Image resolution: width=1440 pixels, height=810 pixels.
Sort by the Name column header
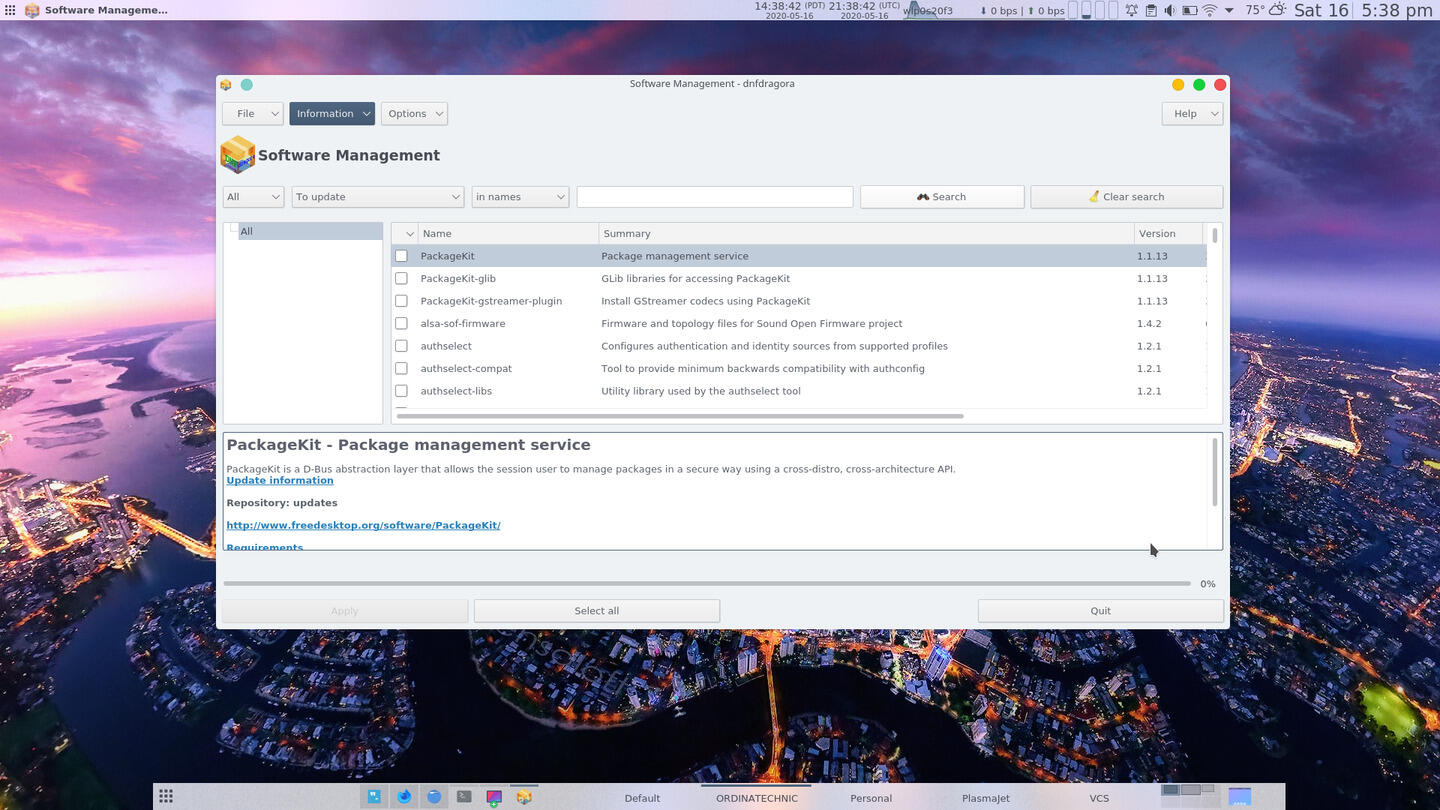point(508,234)
